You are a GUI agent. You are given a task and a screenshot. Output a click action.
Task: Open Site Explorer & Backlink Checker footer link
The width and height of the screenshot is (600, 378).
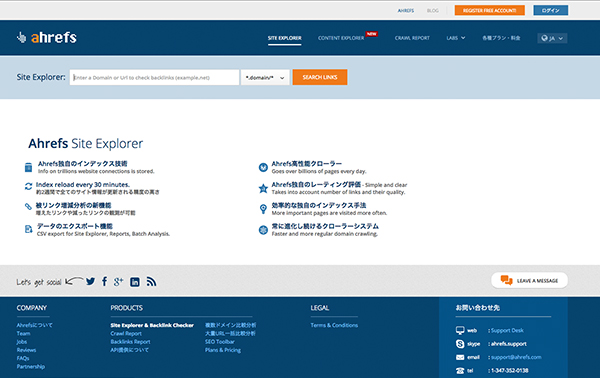(152, 325)
